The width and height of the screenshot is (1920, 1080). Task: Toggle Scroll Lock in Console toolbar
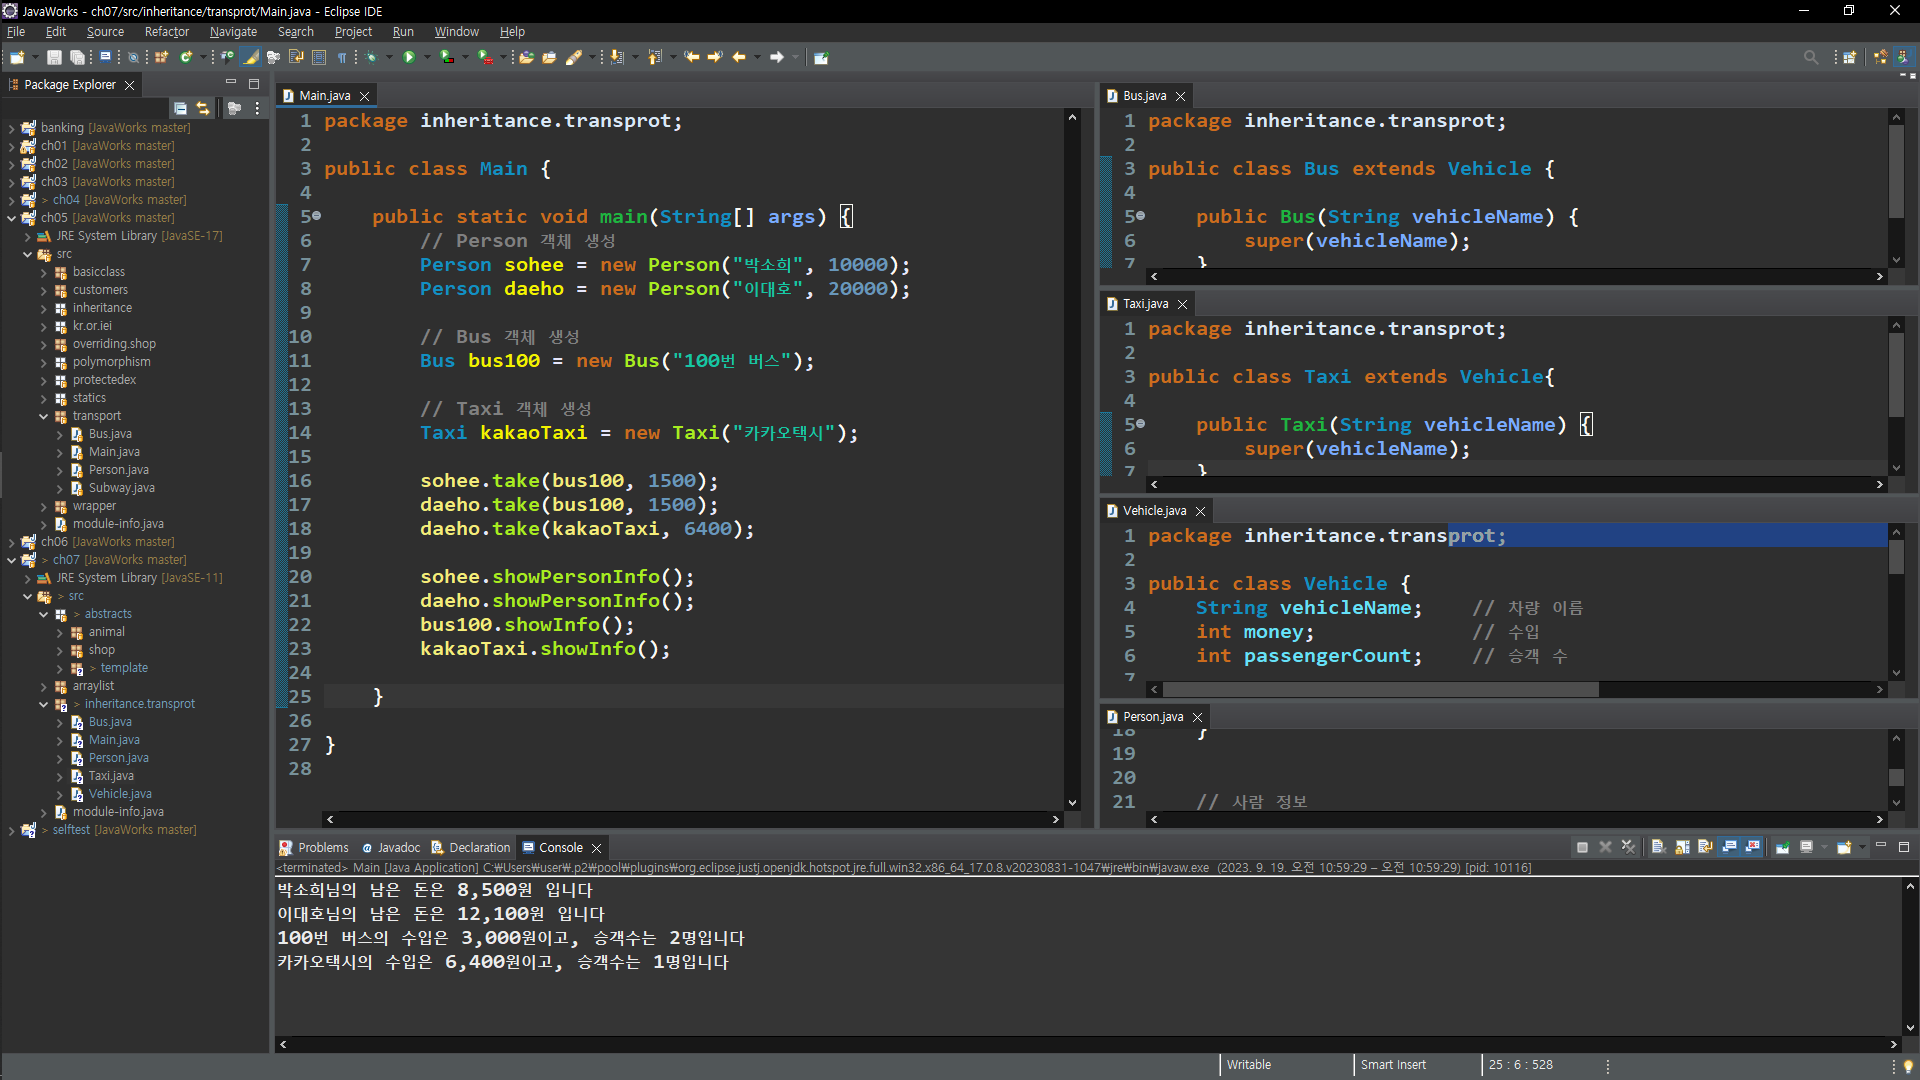(x=1682, y=847)
